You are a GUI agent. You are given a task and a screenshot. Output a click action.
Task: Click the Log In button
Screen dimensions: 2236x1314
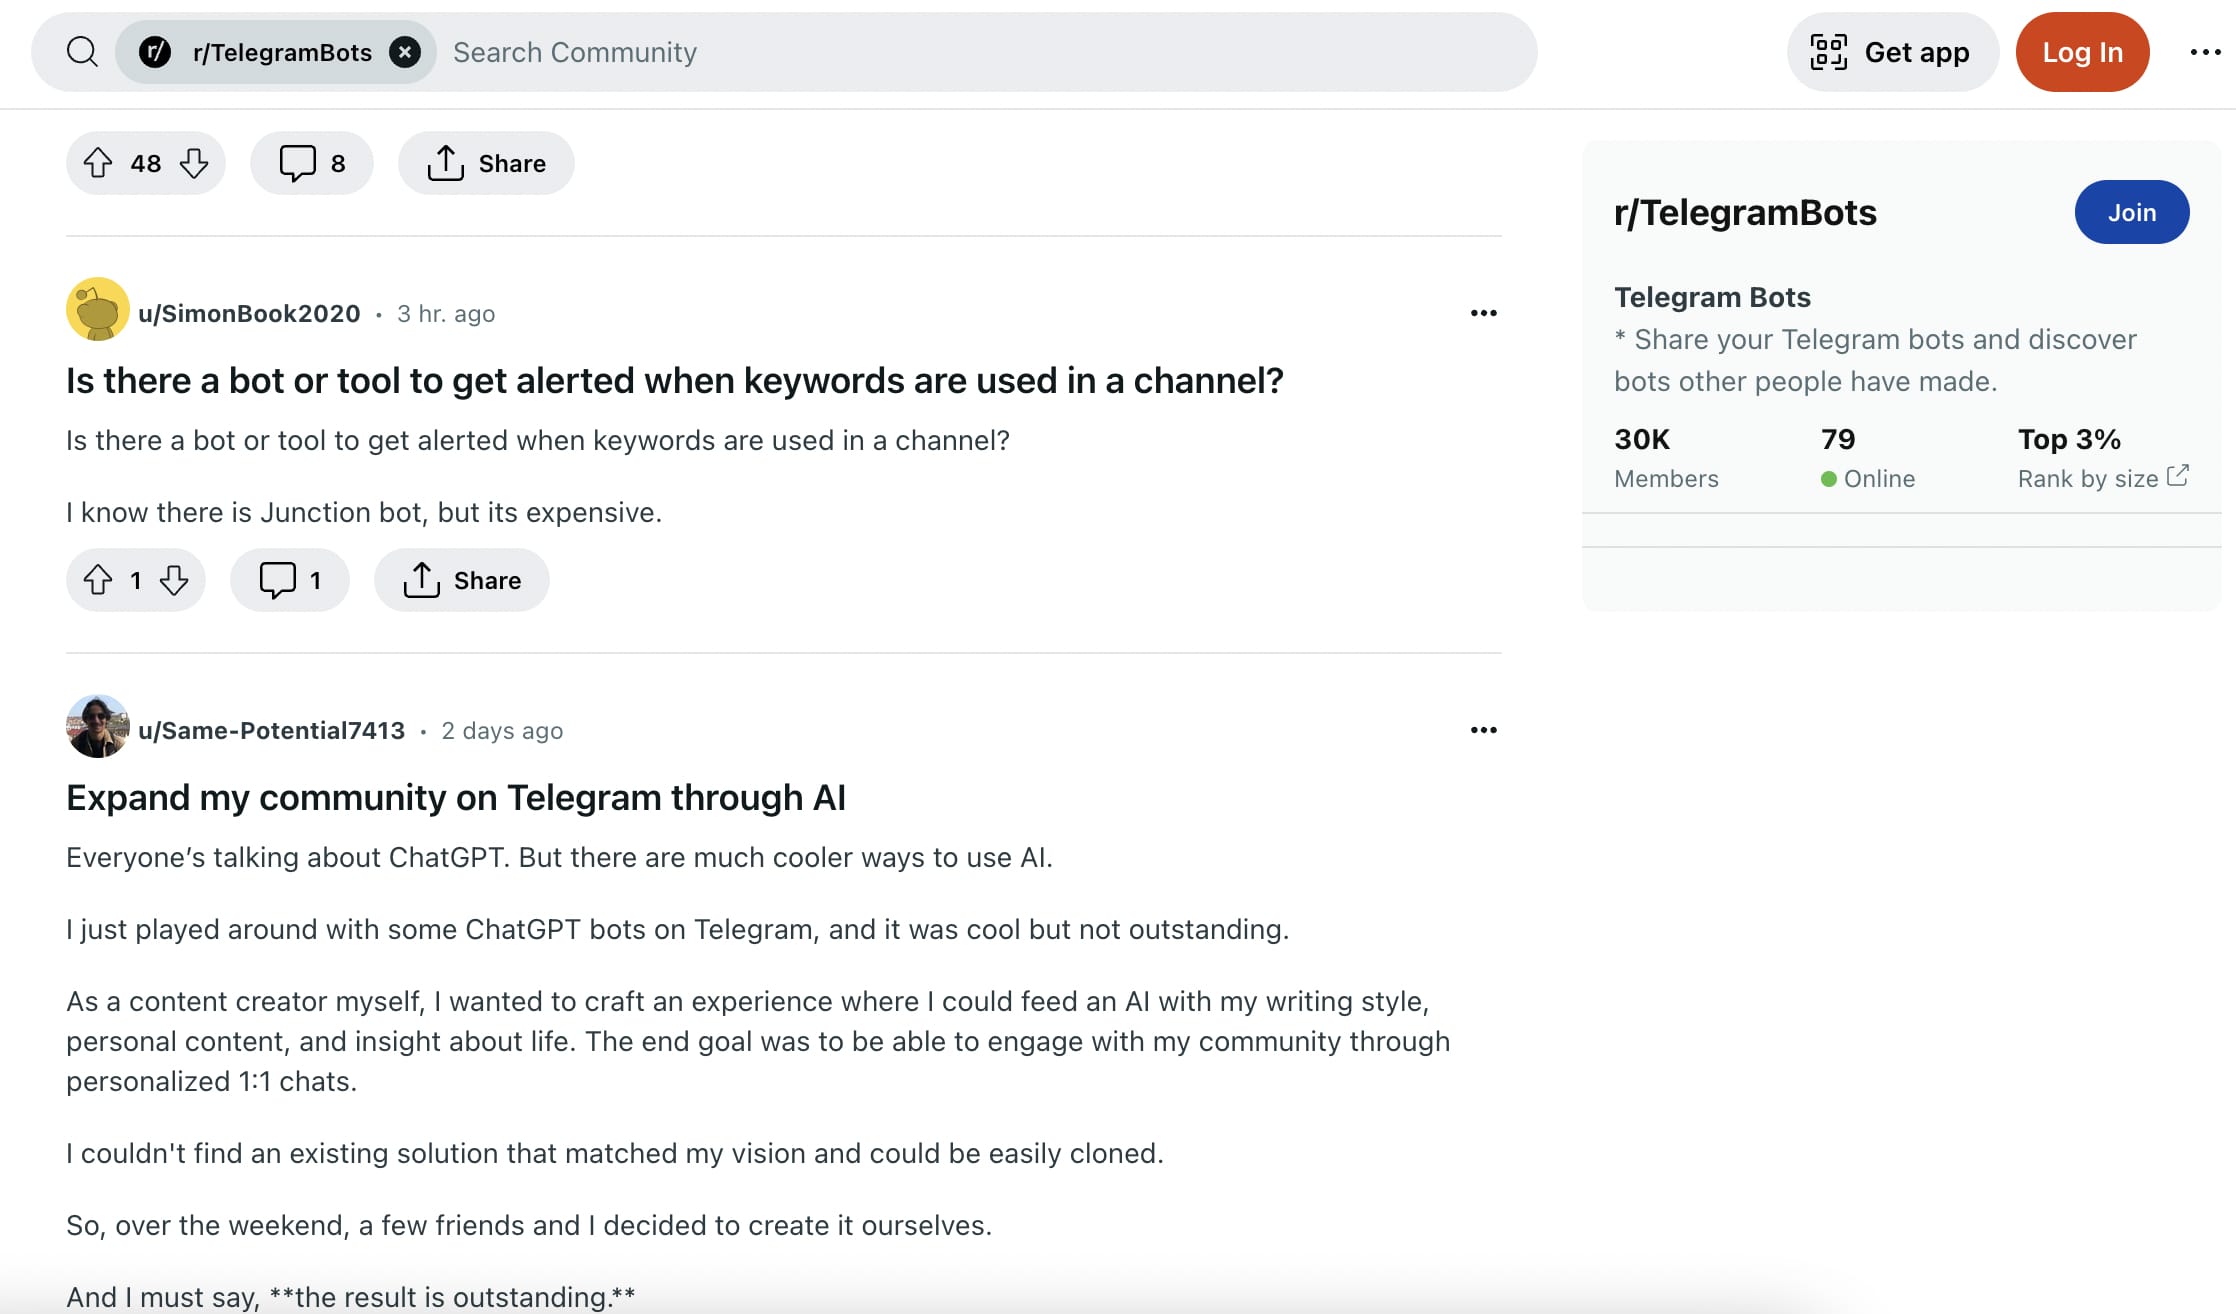(x=2082, y=52)
